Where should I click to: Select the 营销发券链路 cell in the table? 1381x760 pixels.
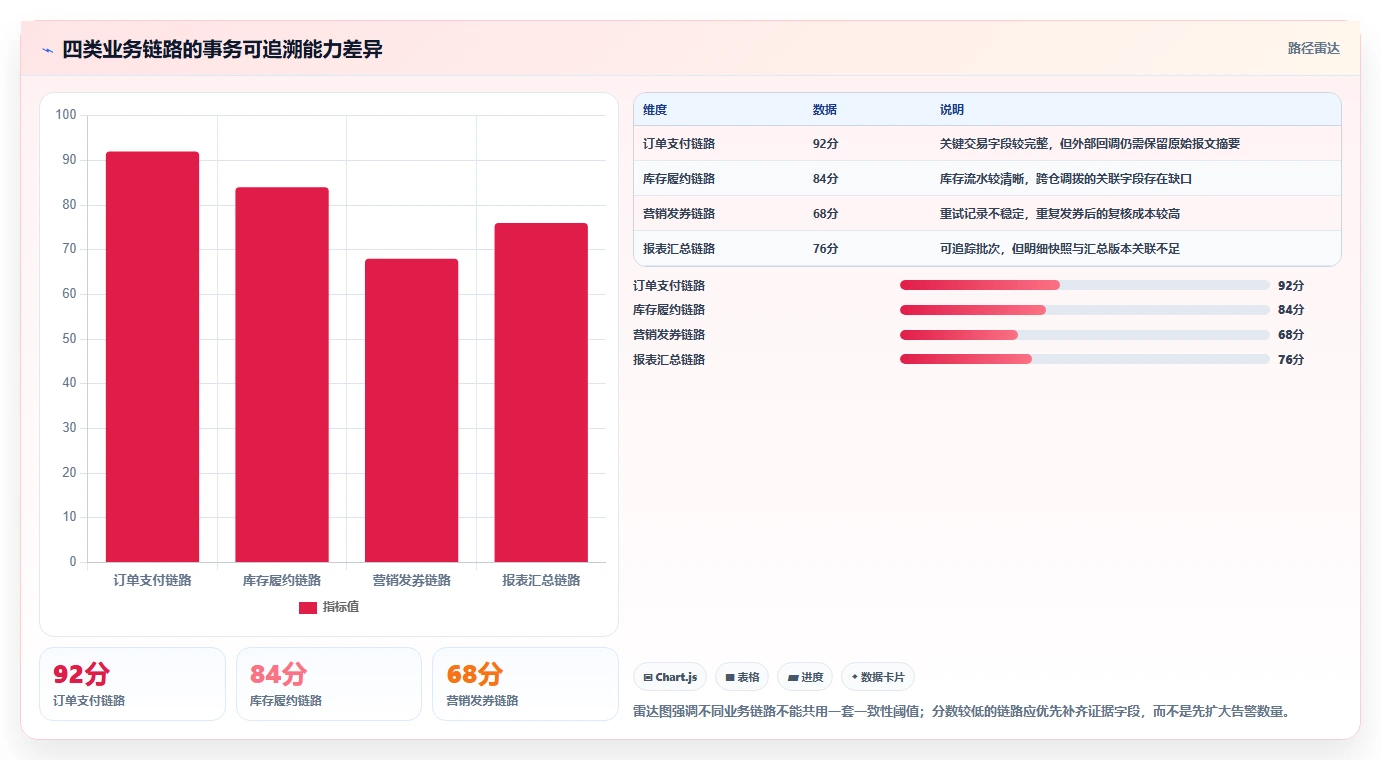click(679, 214)
